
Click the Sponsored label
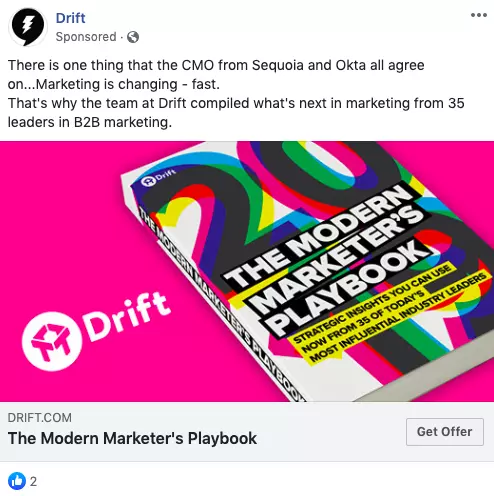click(x=86, y=37)
